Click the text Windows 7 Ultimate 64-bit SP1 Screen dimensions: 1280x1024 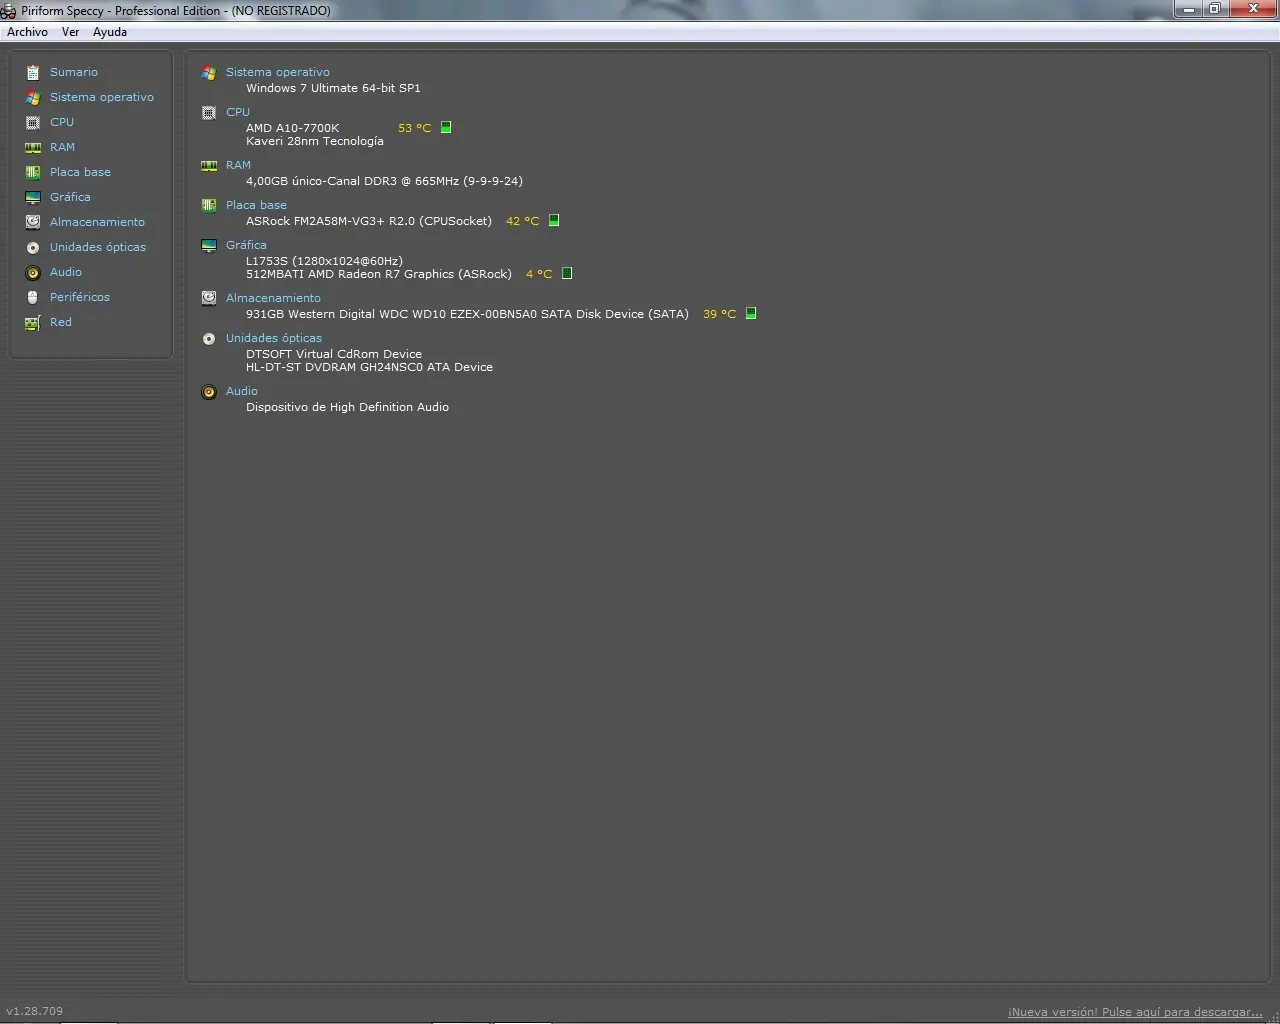tap(333, 88)
